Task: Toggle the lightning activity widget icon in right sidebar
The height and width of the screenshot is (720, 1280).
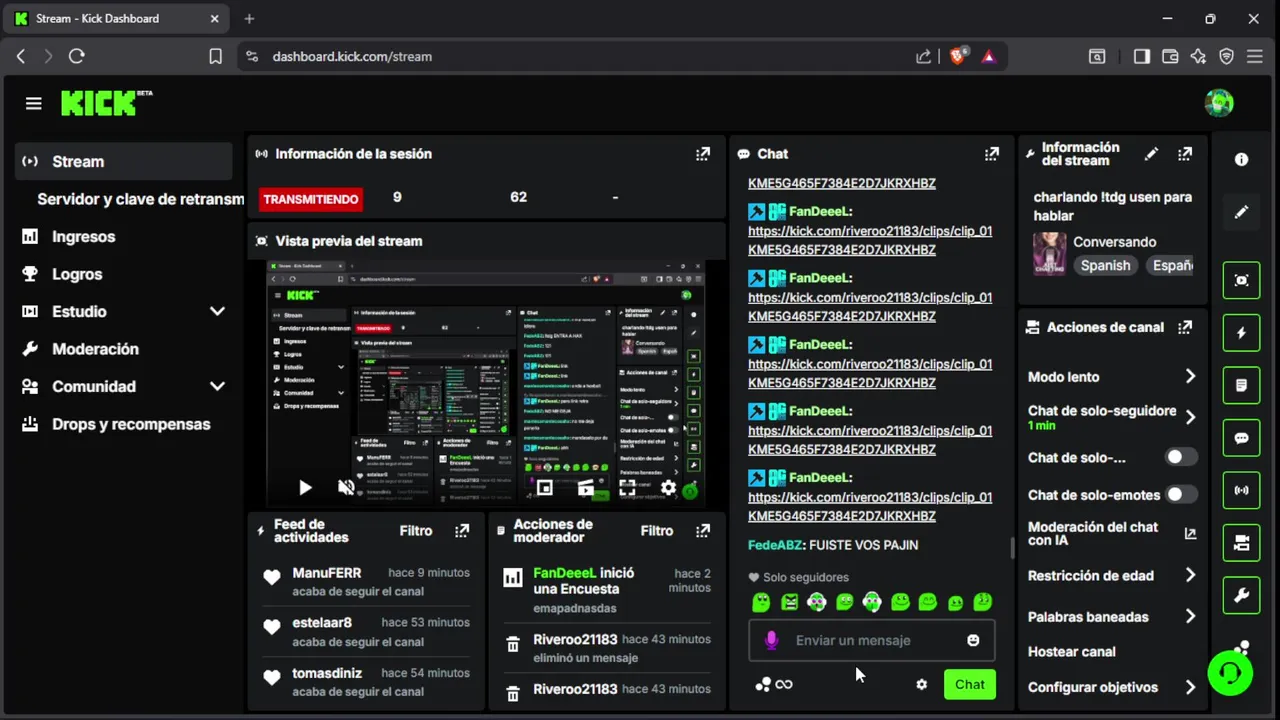Action: click(x=1241, y=333)
